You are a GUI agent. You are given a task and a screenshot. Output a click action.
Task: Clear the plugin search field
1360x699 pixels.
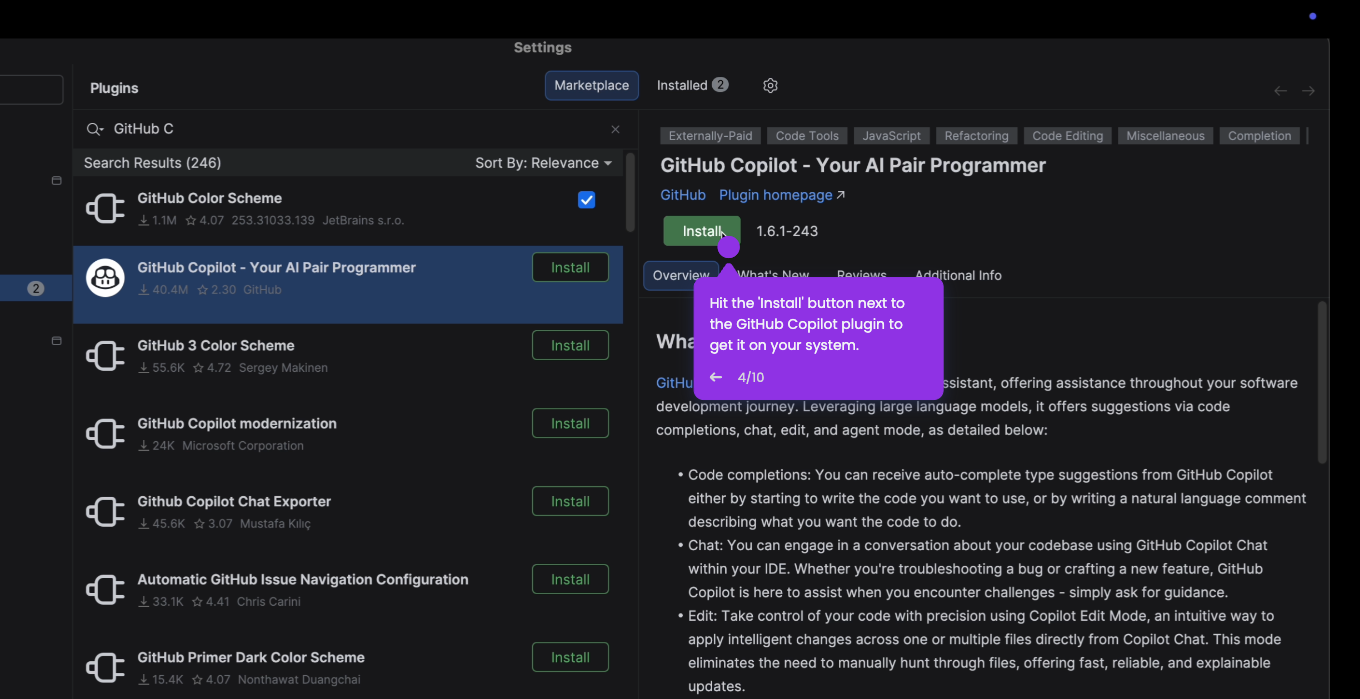pos(615,129)
